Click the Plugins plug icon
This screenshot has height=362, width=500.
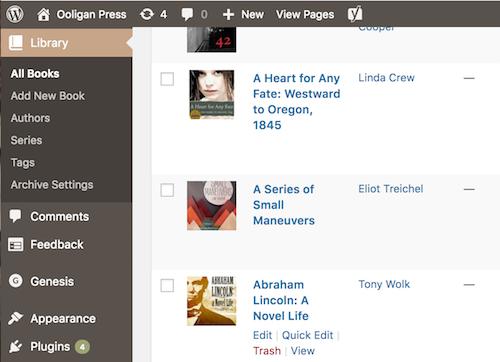(x=15, y=347)
